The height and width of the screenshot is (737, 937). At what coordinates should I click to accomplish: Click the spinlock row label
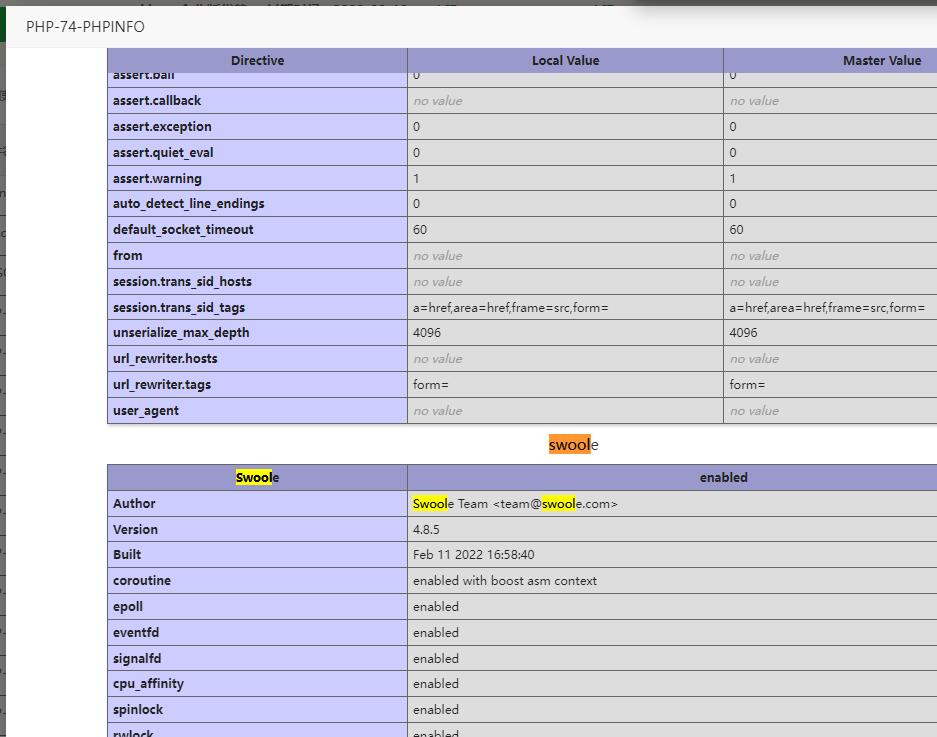coord(137,710)
